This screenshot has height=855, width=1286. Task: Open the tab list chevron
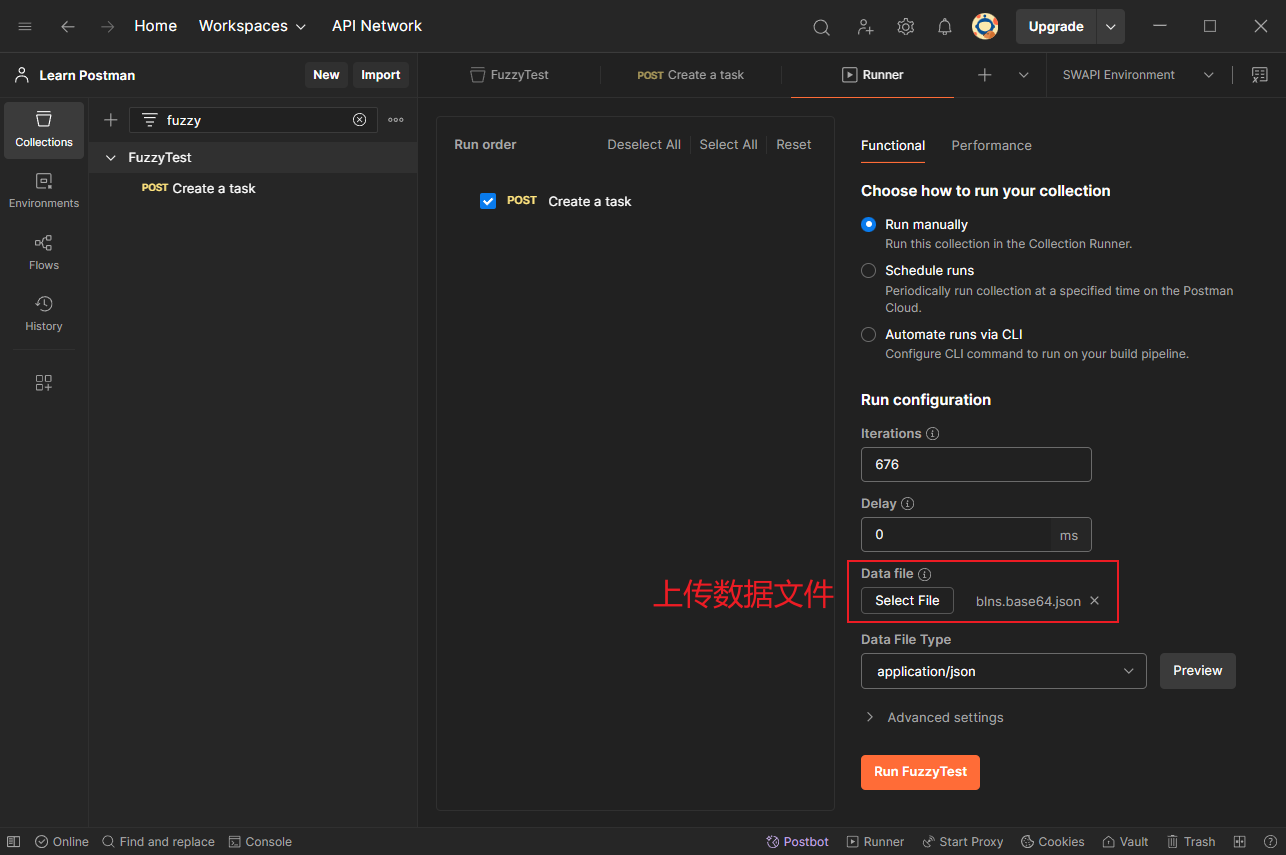(x=1023, y=75)
